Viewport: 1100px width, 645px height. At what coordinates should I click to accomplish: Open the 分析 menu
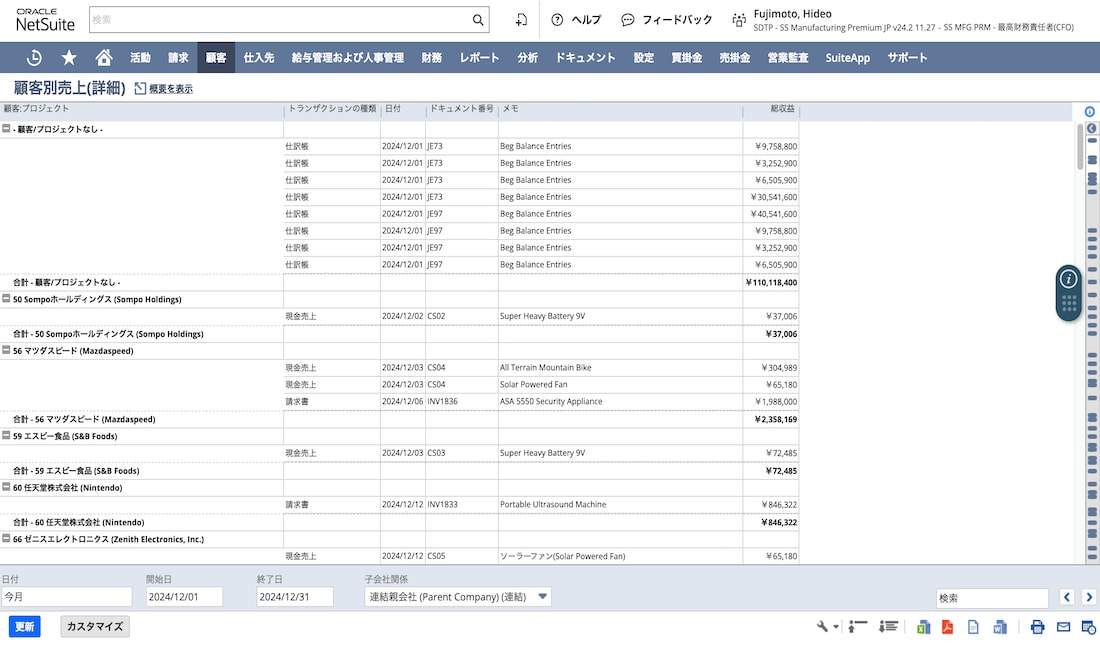(528, 58)
